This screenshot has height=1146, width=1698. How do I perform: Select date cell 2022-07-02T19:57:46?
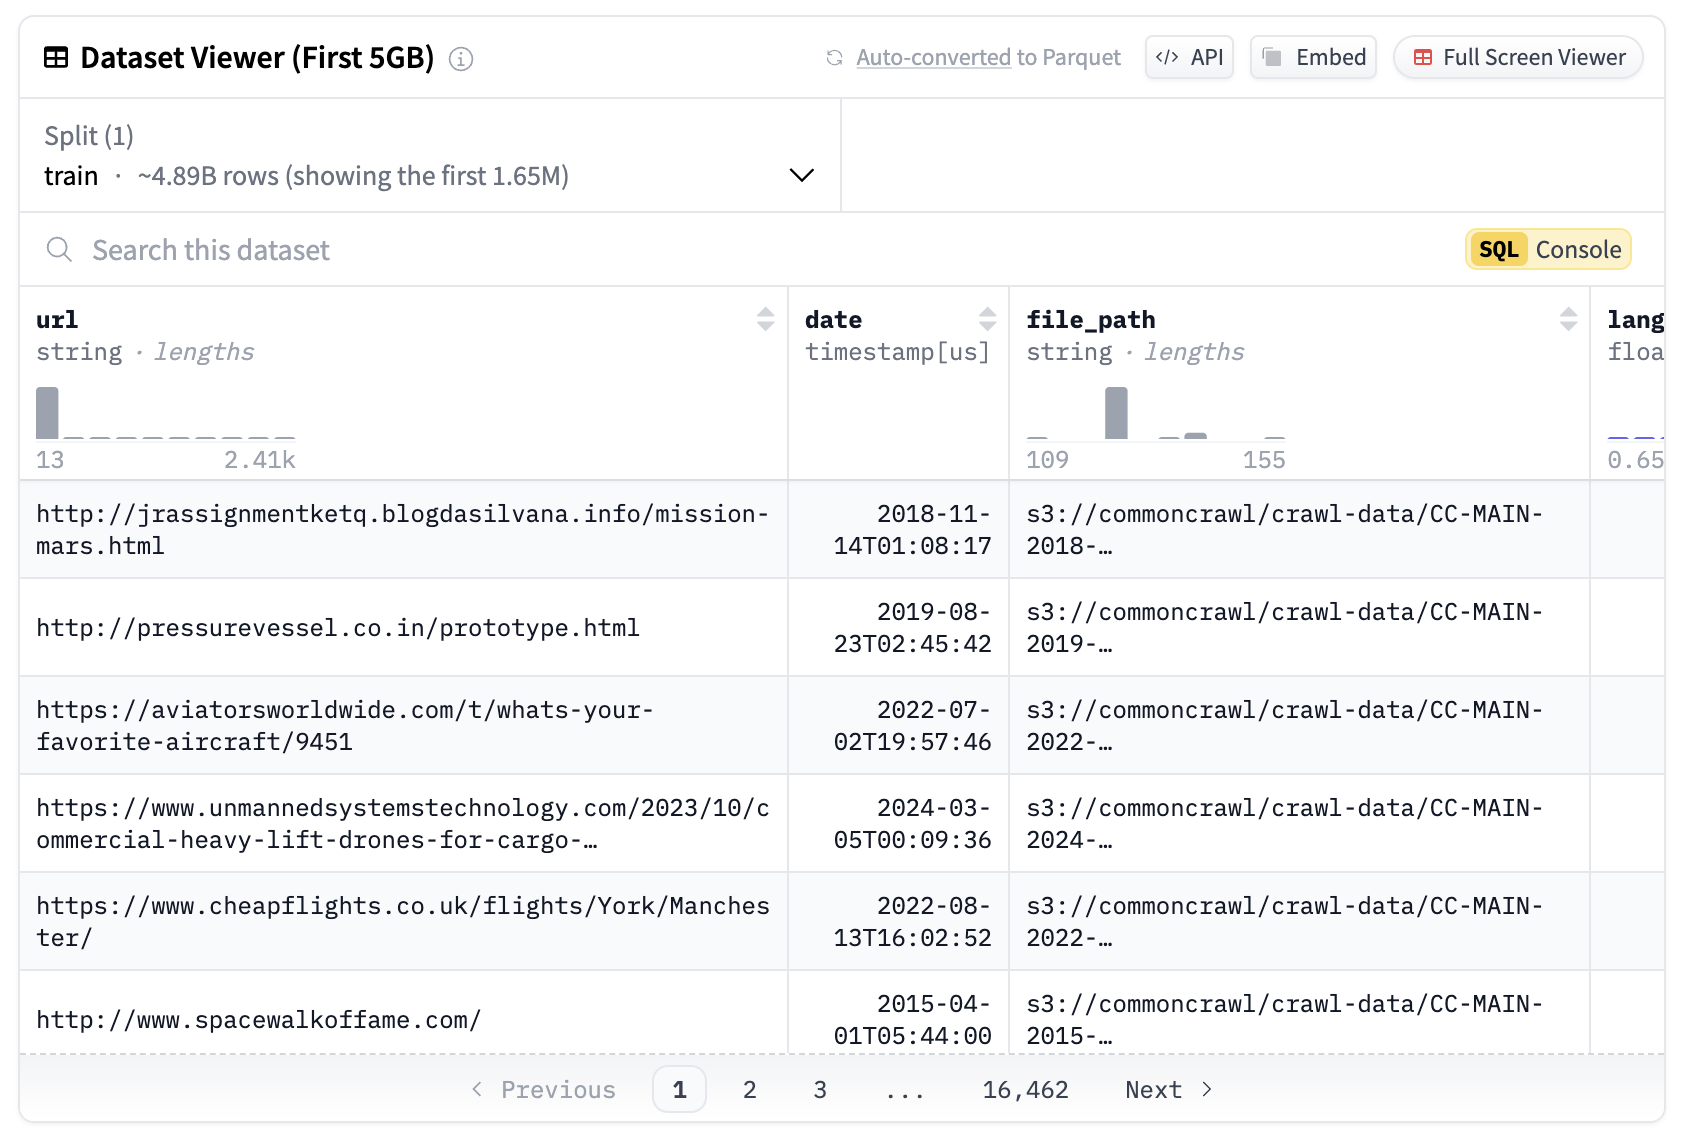click(x=898, y=725)
